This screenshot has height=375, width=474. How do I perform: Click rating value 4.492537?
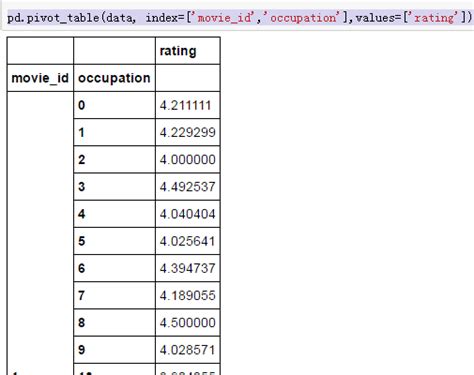pos(188,187)
